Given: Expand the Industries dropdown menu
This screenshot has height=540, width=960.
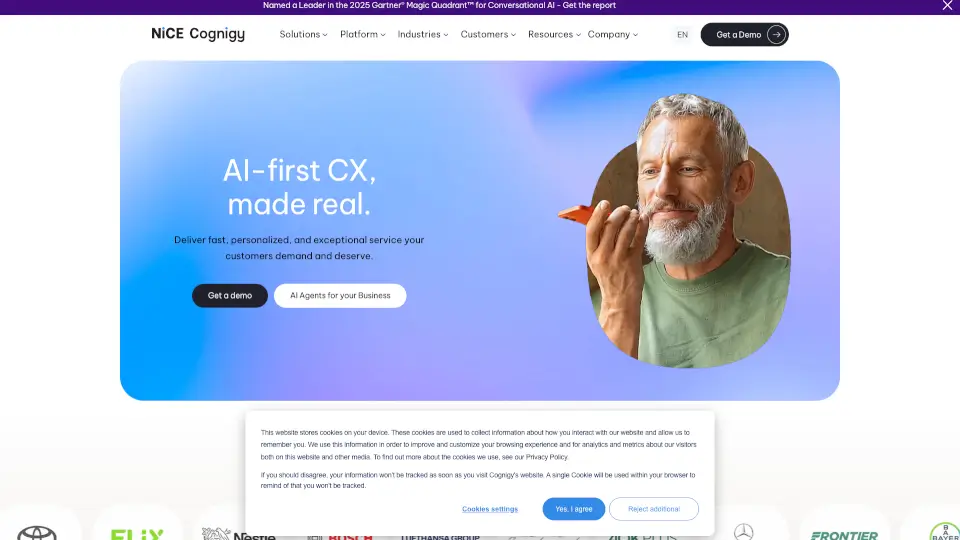Looking at the screenshot, I should (422, 35).
